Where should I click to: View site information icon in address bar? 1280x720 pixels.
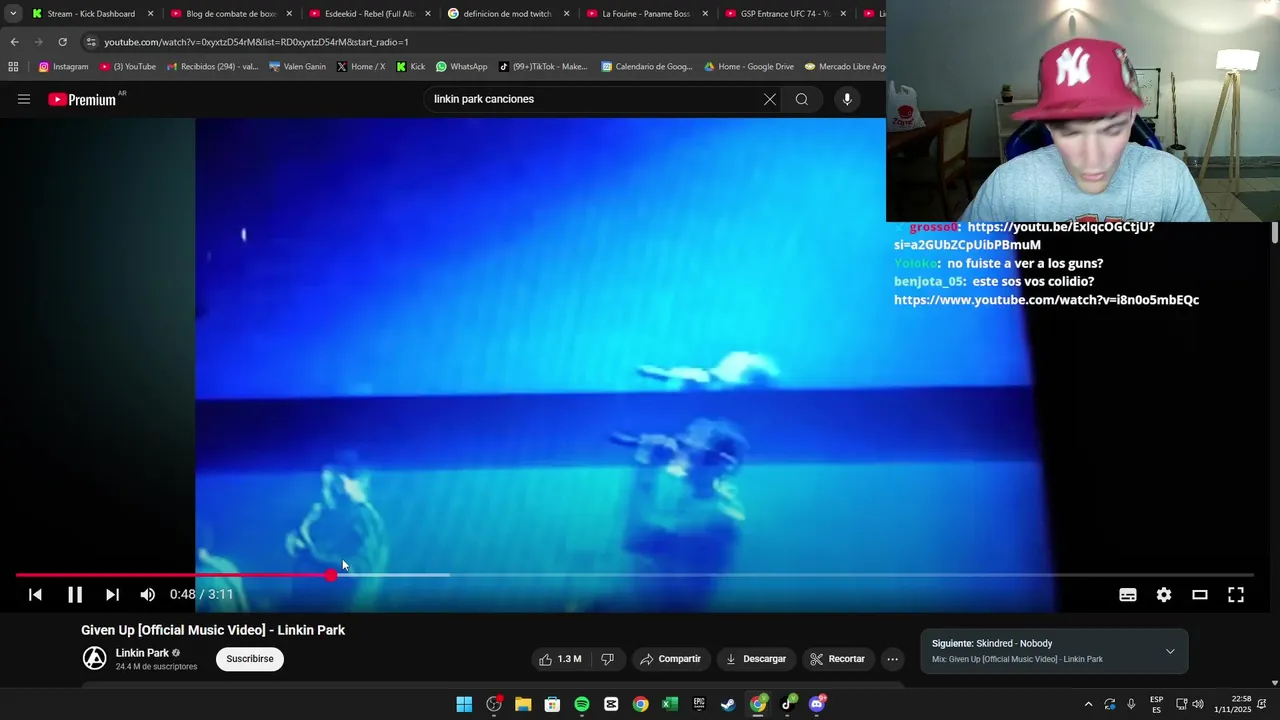[91, 42]
